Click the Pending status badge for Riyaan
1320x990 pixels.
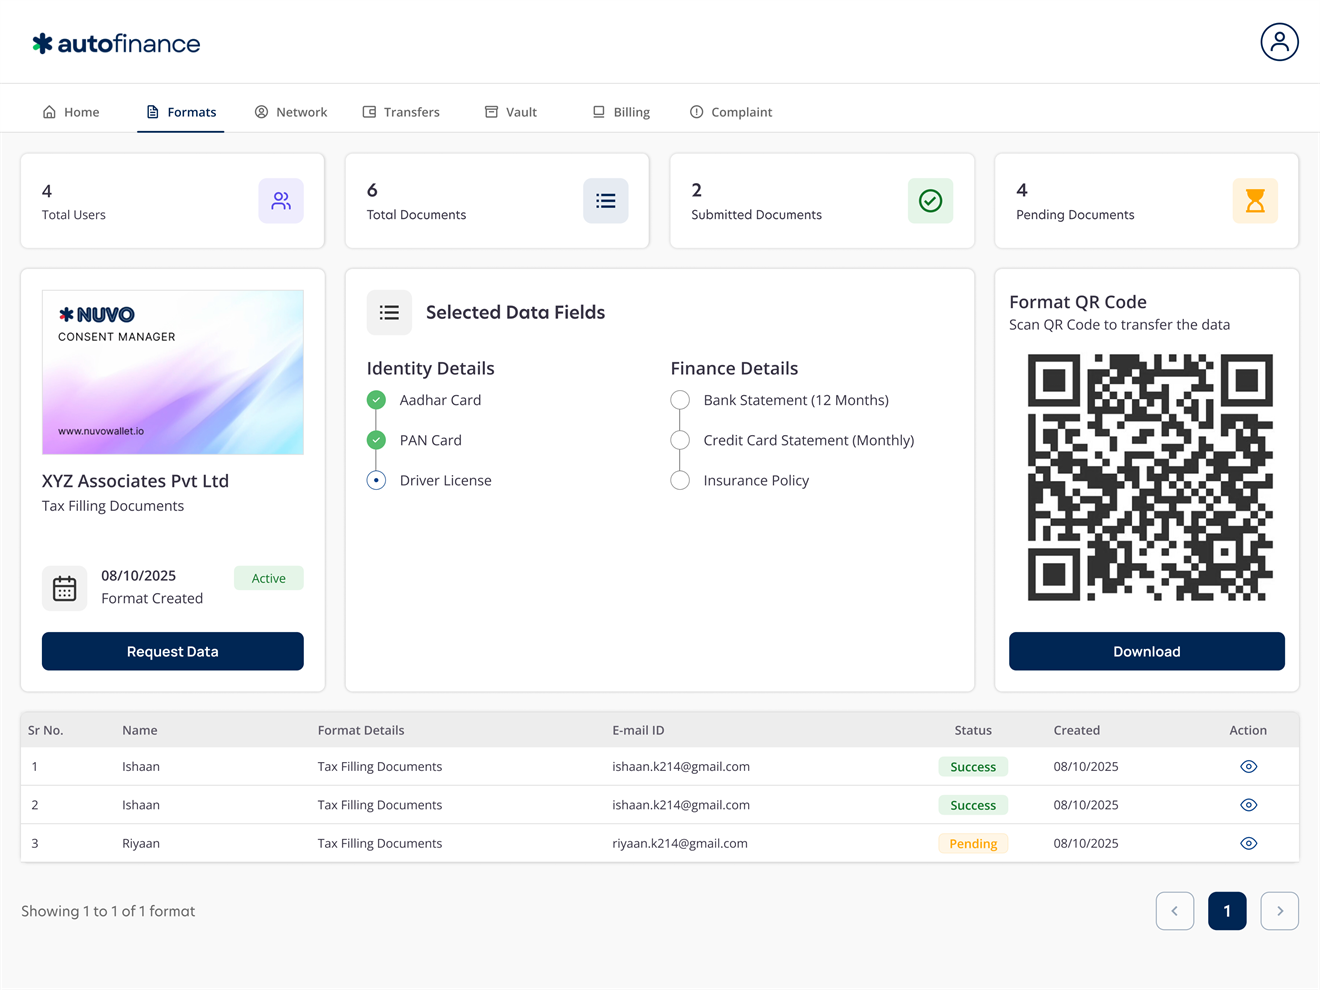[x=973, y=843]
